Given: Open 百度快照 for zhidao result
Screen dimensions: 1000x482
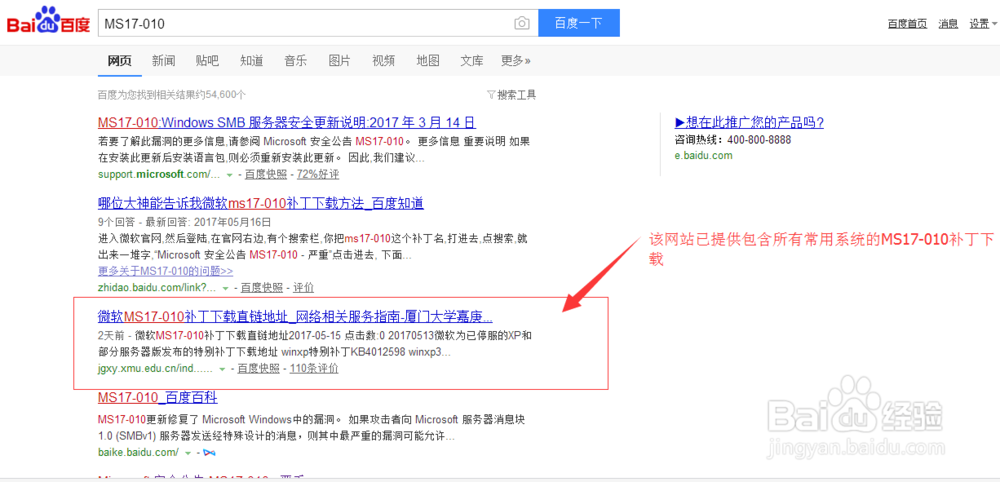Looking at the screenshot, I should pyautogui.click(x=261, y=288).
